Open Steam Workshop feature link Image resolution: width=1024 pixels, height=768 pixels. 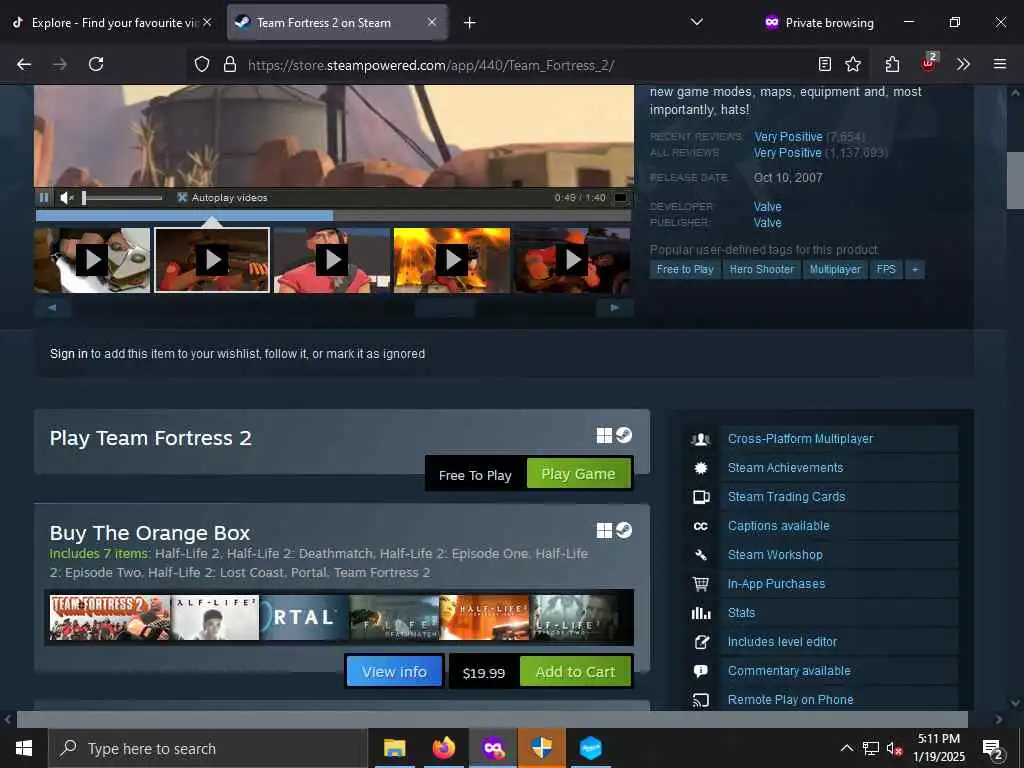[x=775, y=554]
